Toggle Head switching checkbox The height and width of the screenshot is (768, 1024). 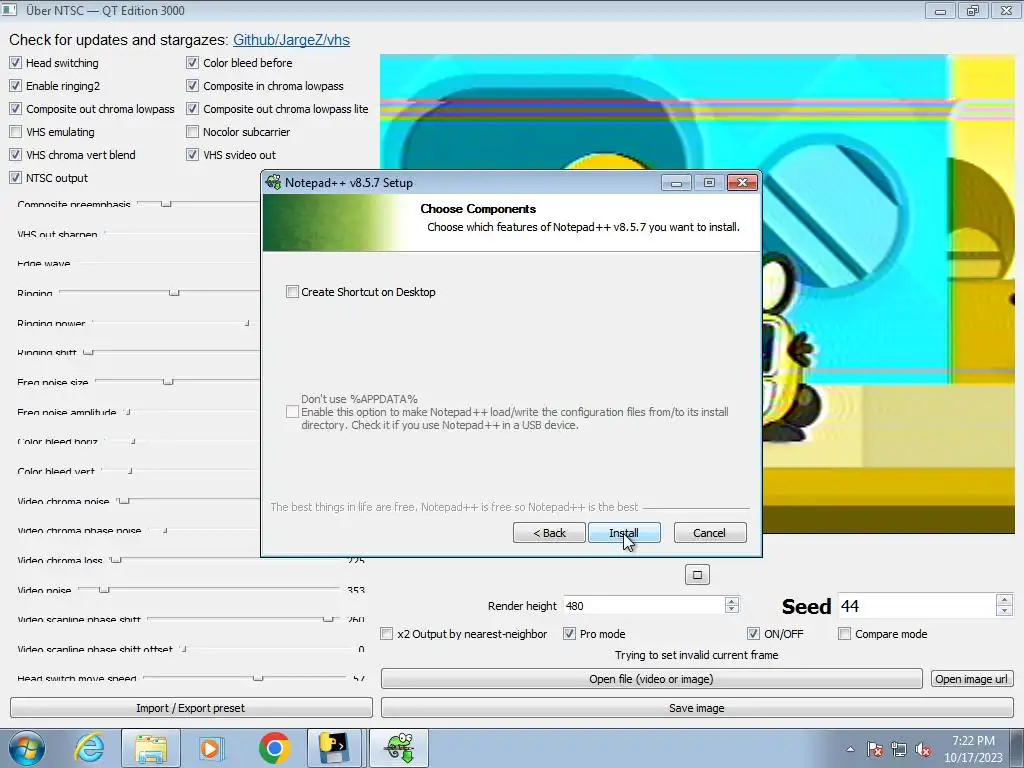(x=16, y=63)
